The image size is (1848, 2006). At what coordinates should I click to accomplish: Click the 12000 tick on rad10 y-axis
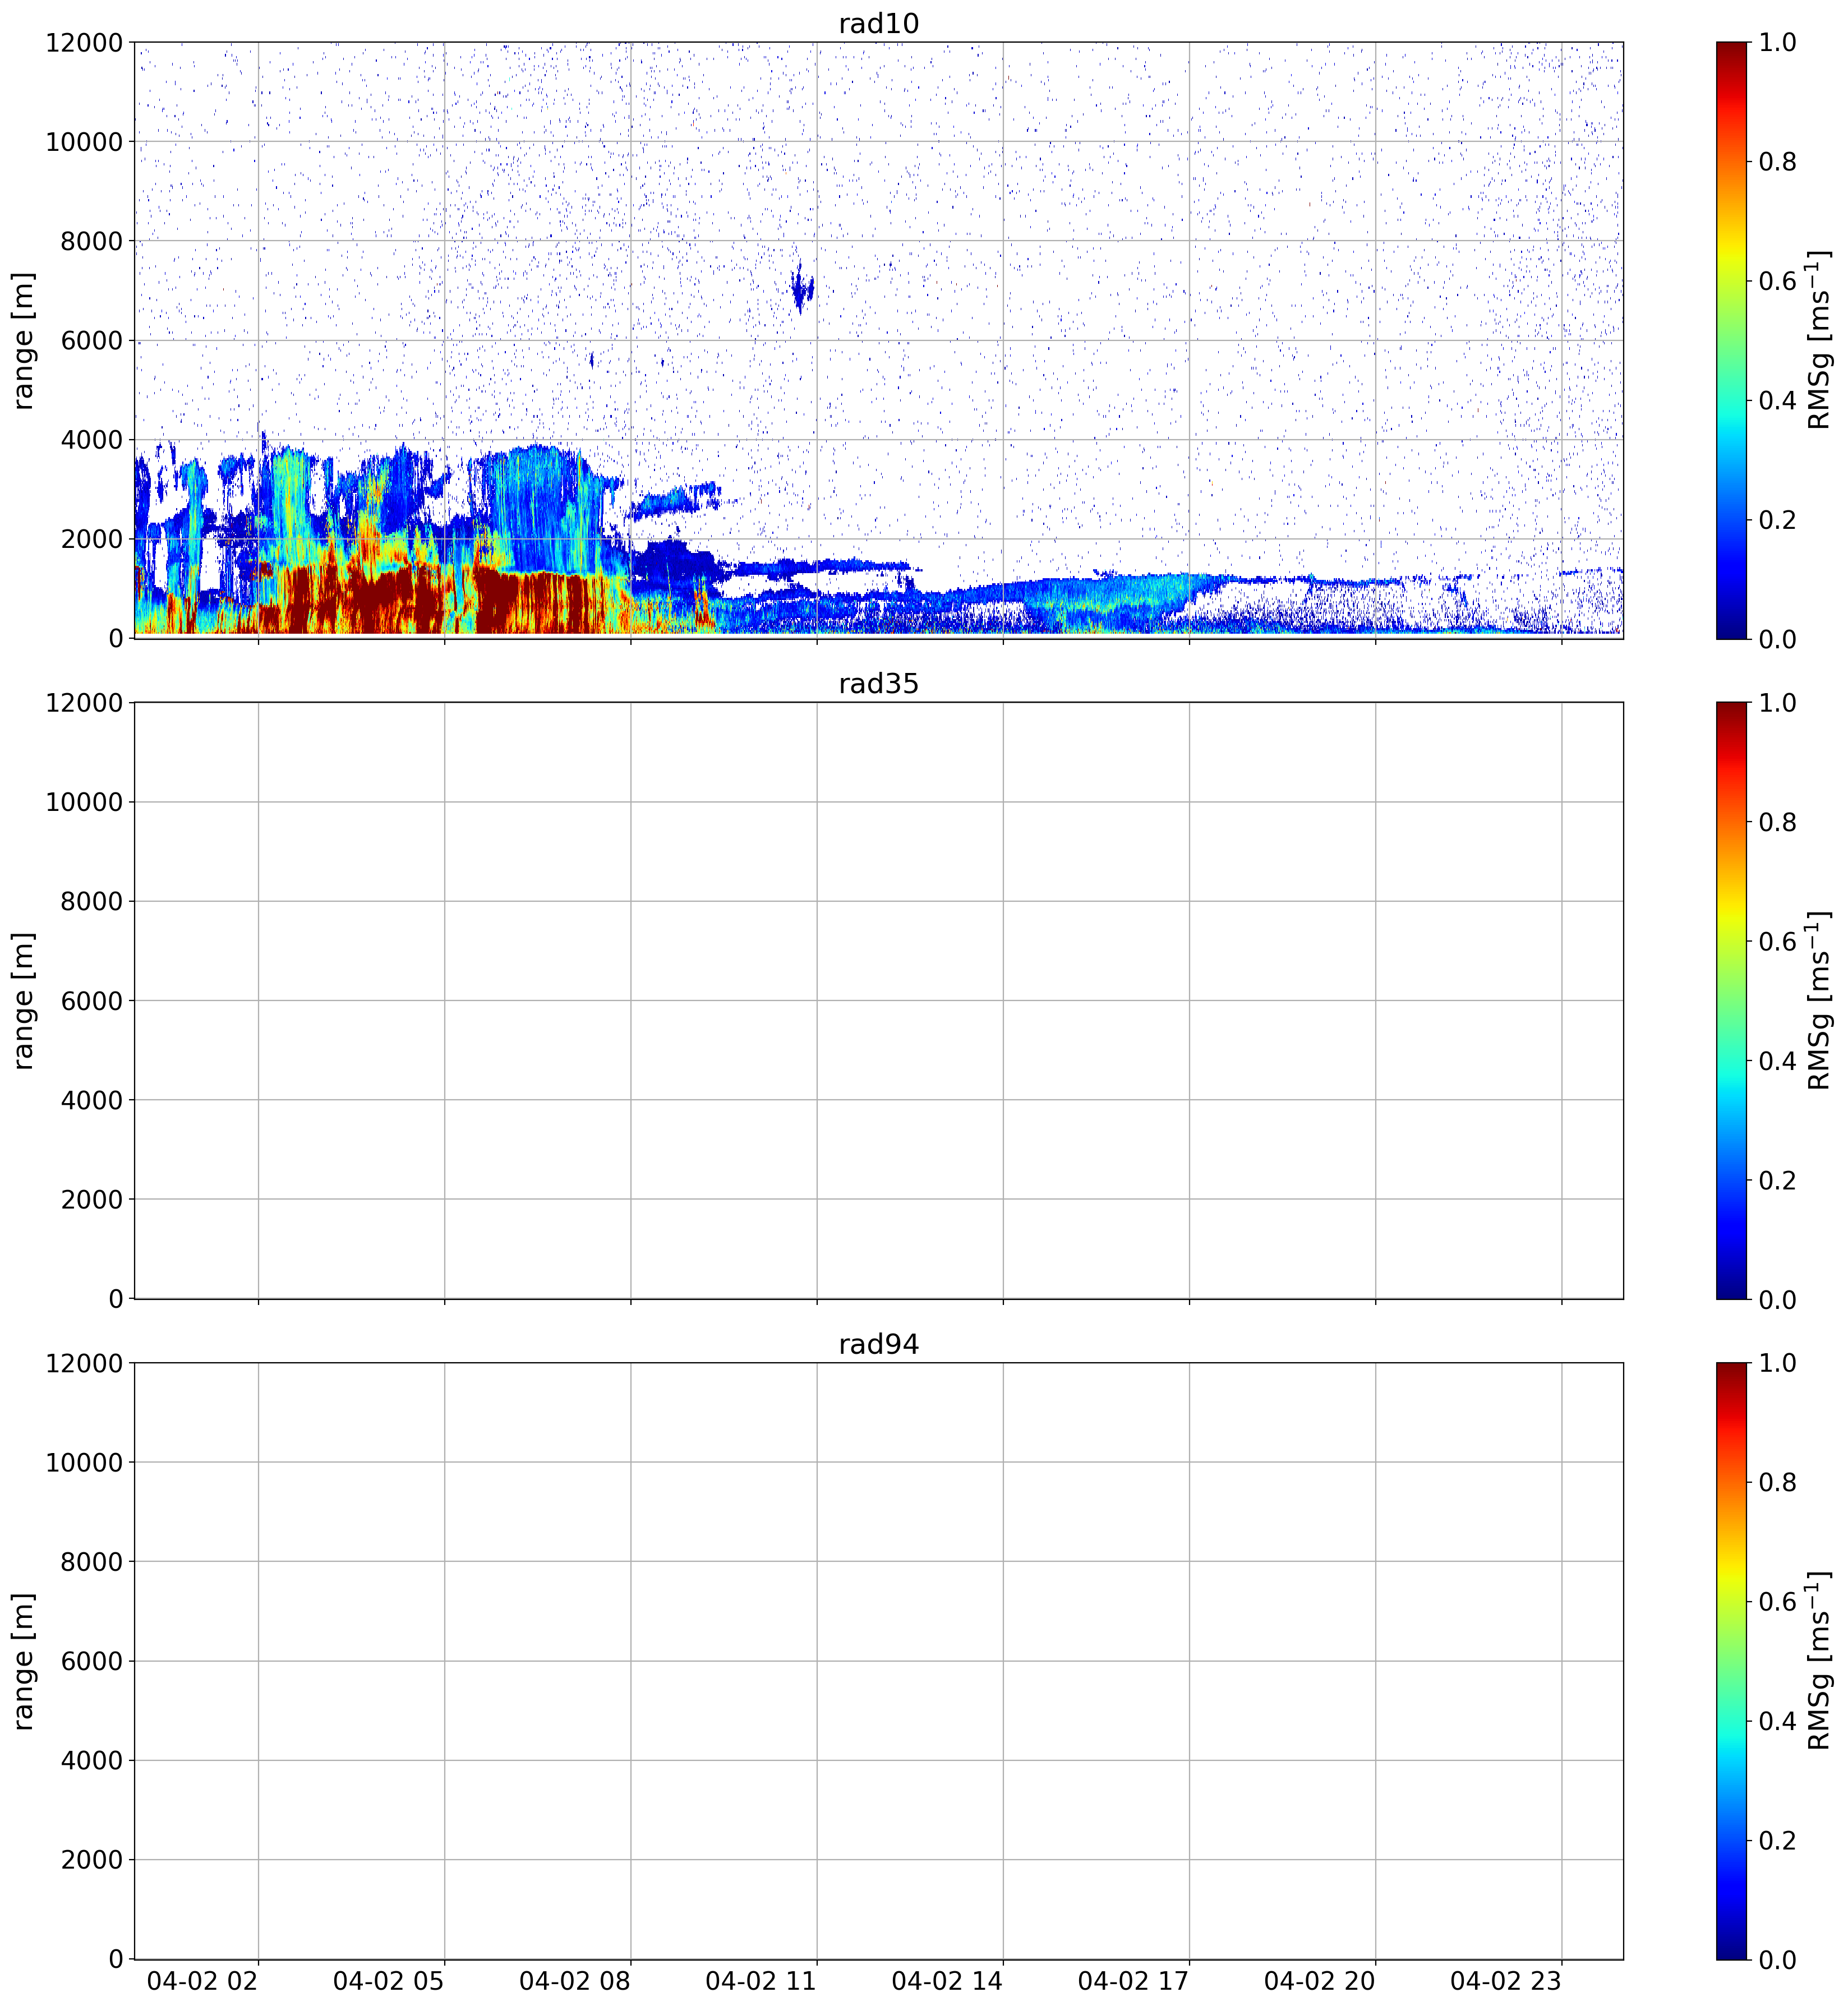pos(84,42)
